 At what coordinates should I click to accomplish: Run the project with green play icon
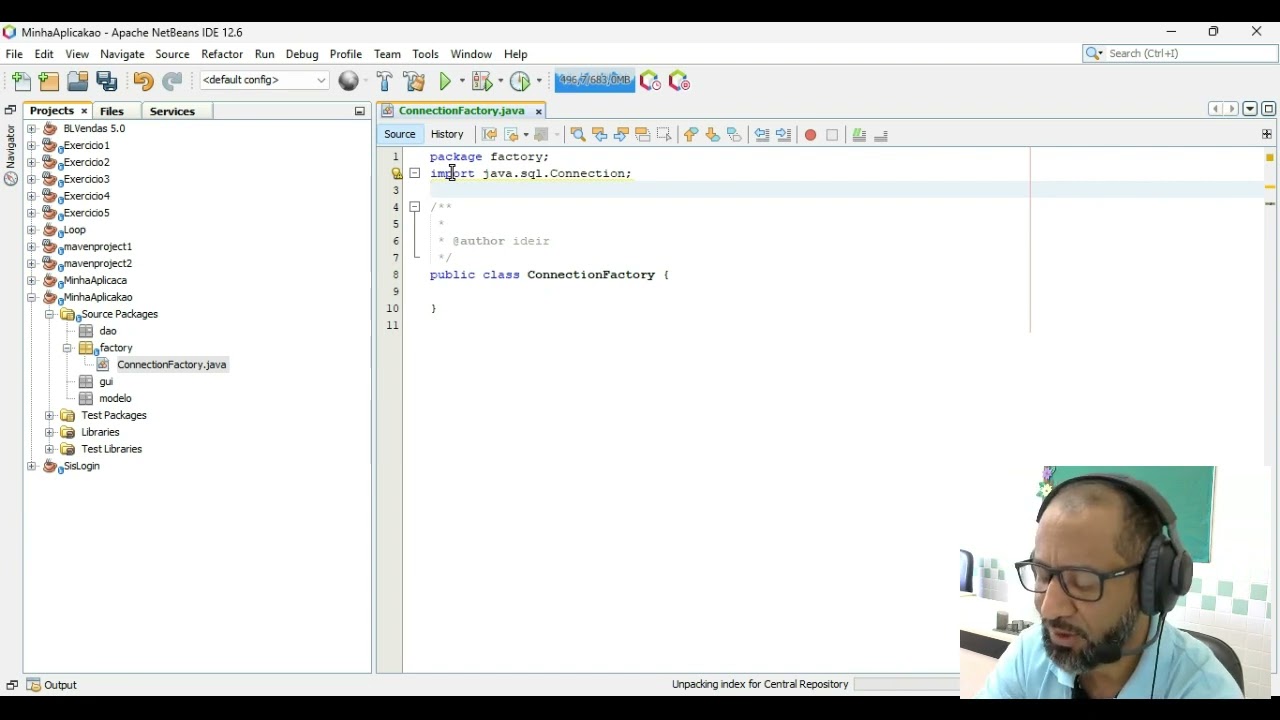coord(446,81)
